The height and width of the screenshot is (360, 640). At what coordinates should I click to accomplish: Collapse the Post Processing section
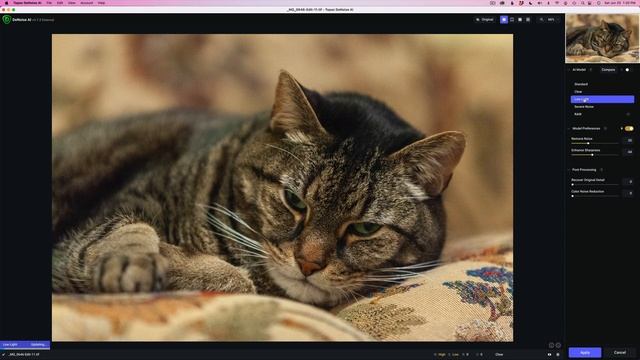[569, 170]
